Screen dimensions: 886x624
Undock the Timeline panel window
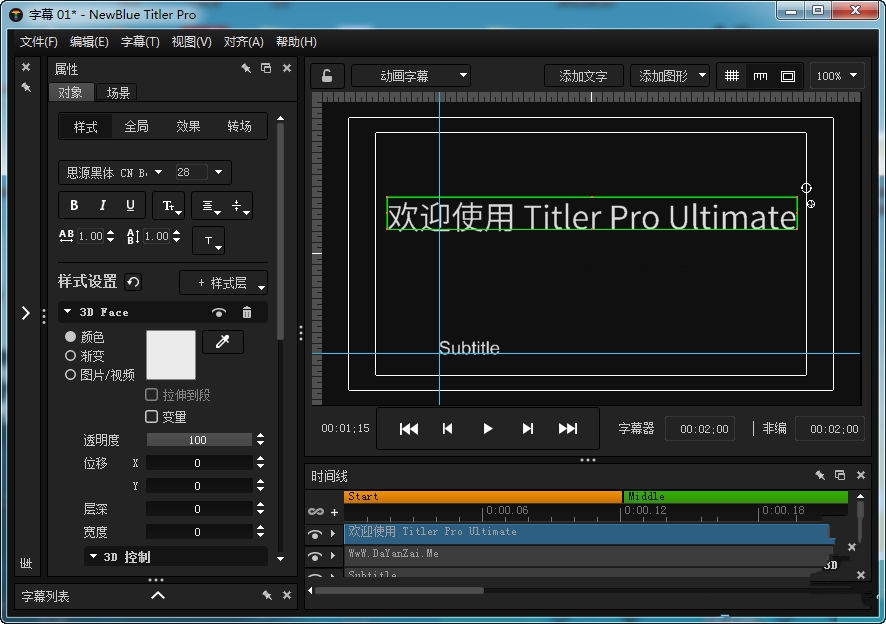(840, 475)
